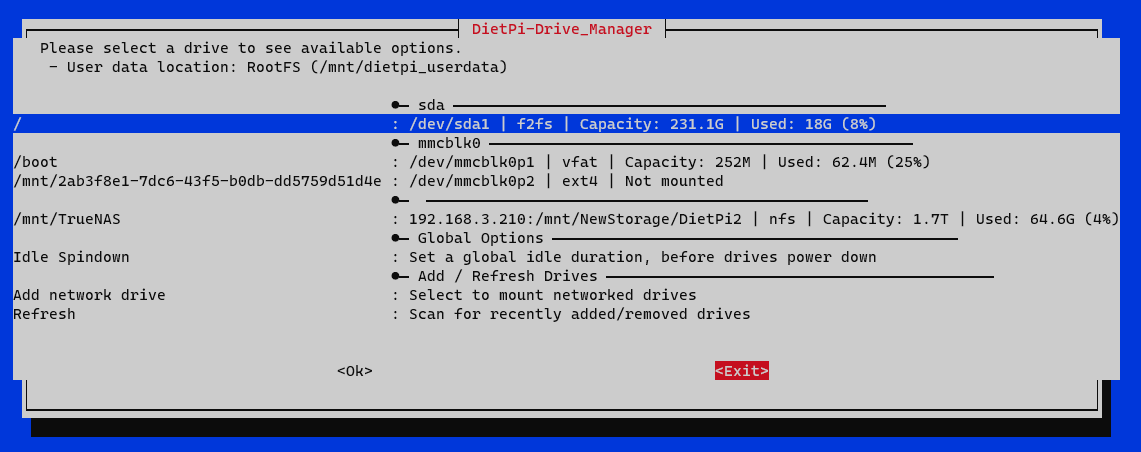Click the 'User data location' info line
The image size is (1141, 452).
278,67
